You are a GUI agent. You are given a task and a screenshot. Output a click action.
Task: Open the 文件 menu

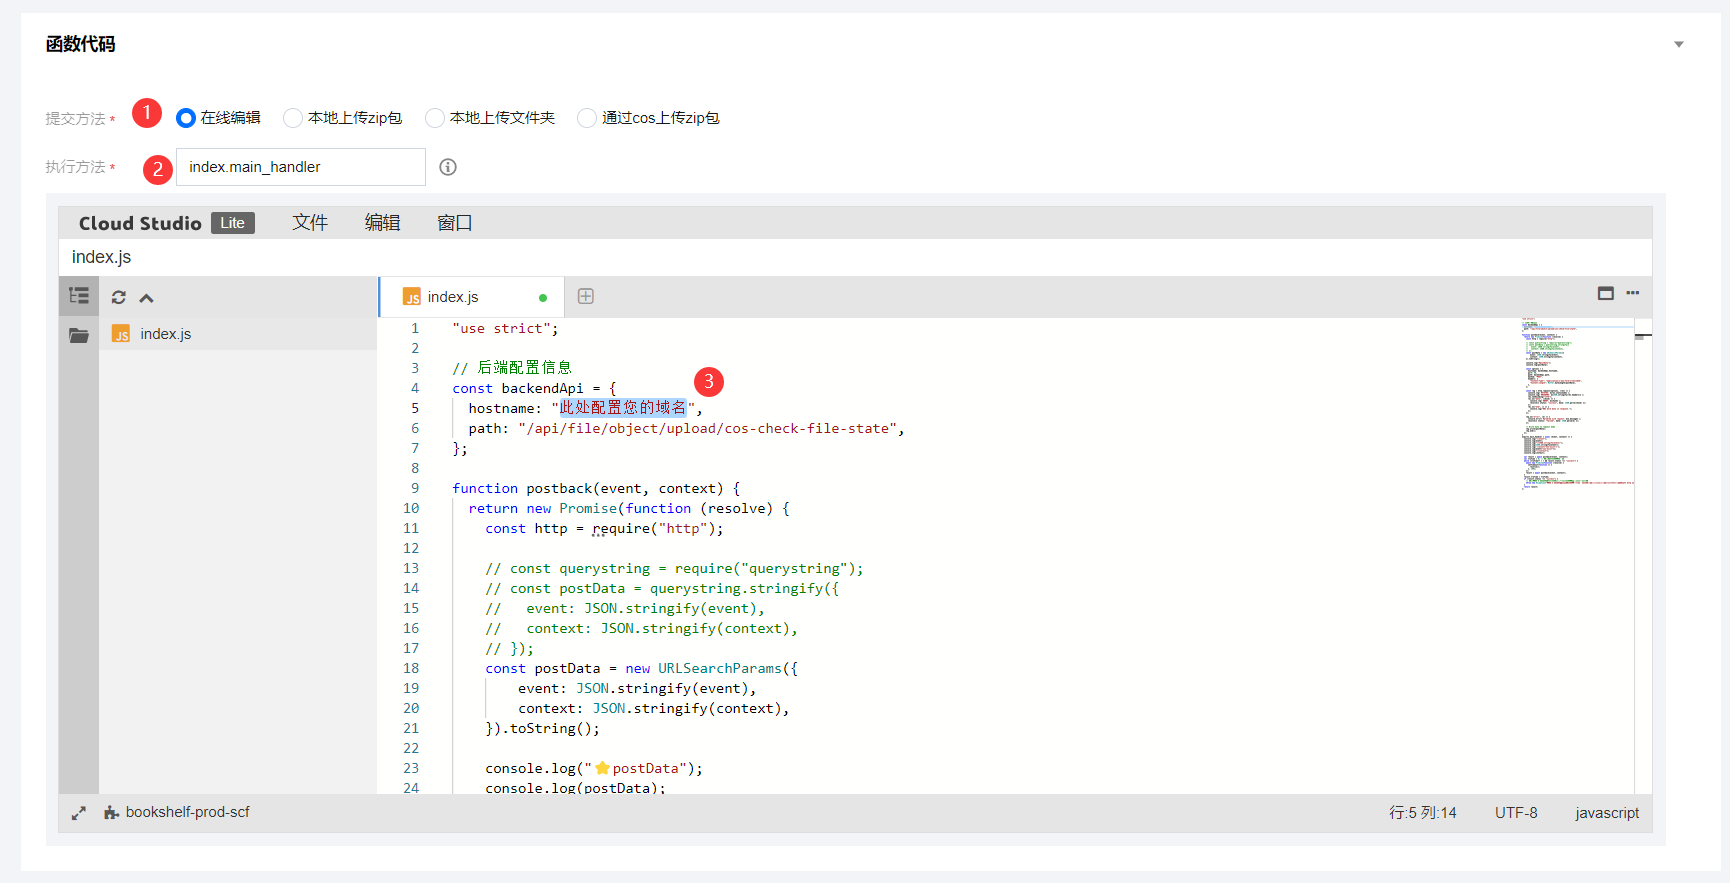click(309, 223)
